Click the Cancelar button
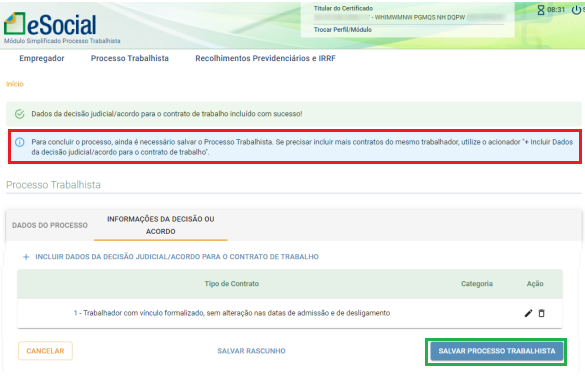 [45, 351]
